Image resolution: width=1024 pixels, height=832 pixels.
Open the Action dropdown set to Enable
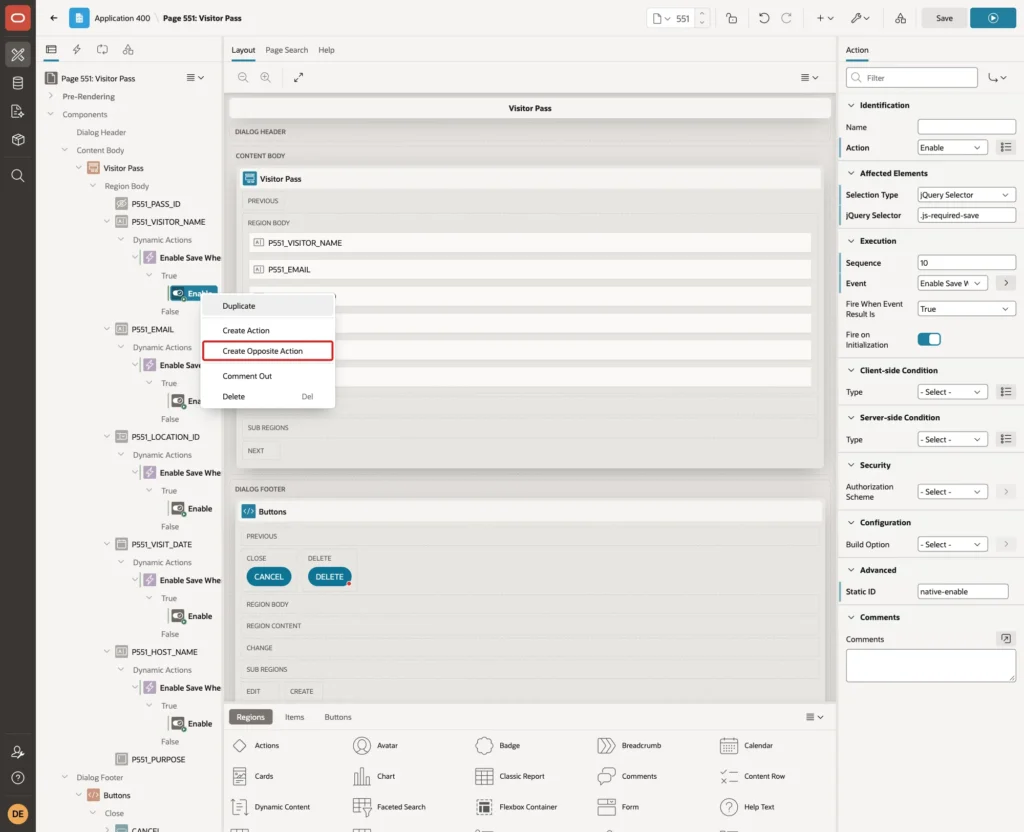coord(952,148)
